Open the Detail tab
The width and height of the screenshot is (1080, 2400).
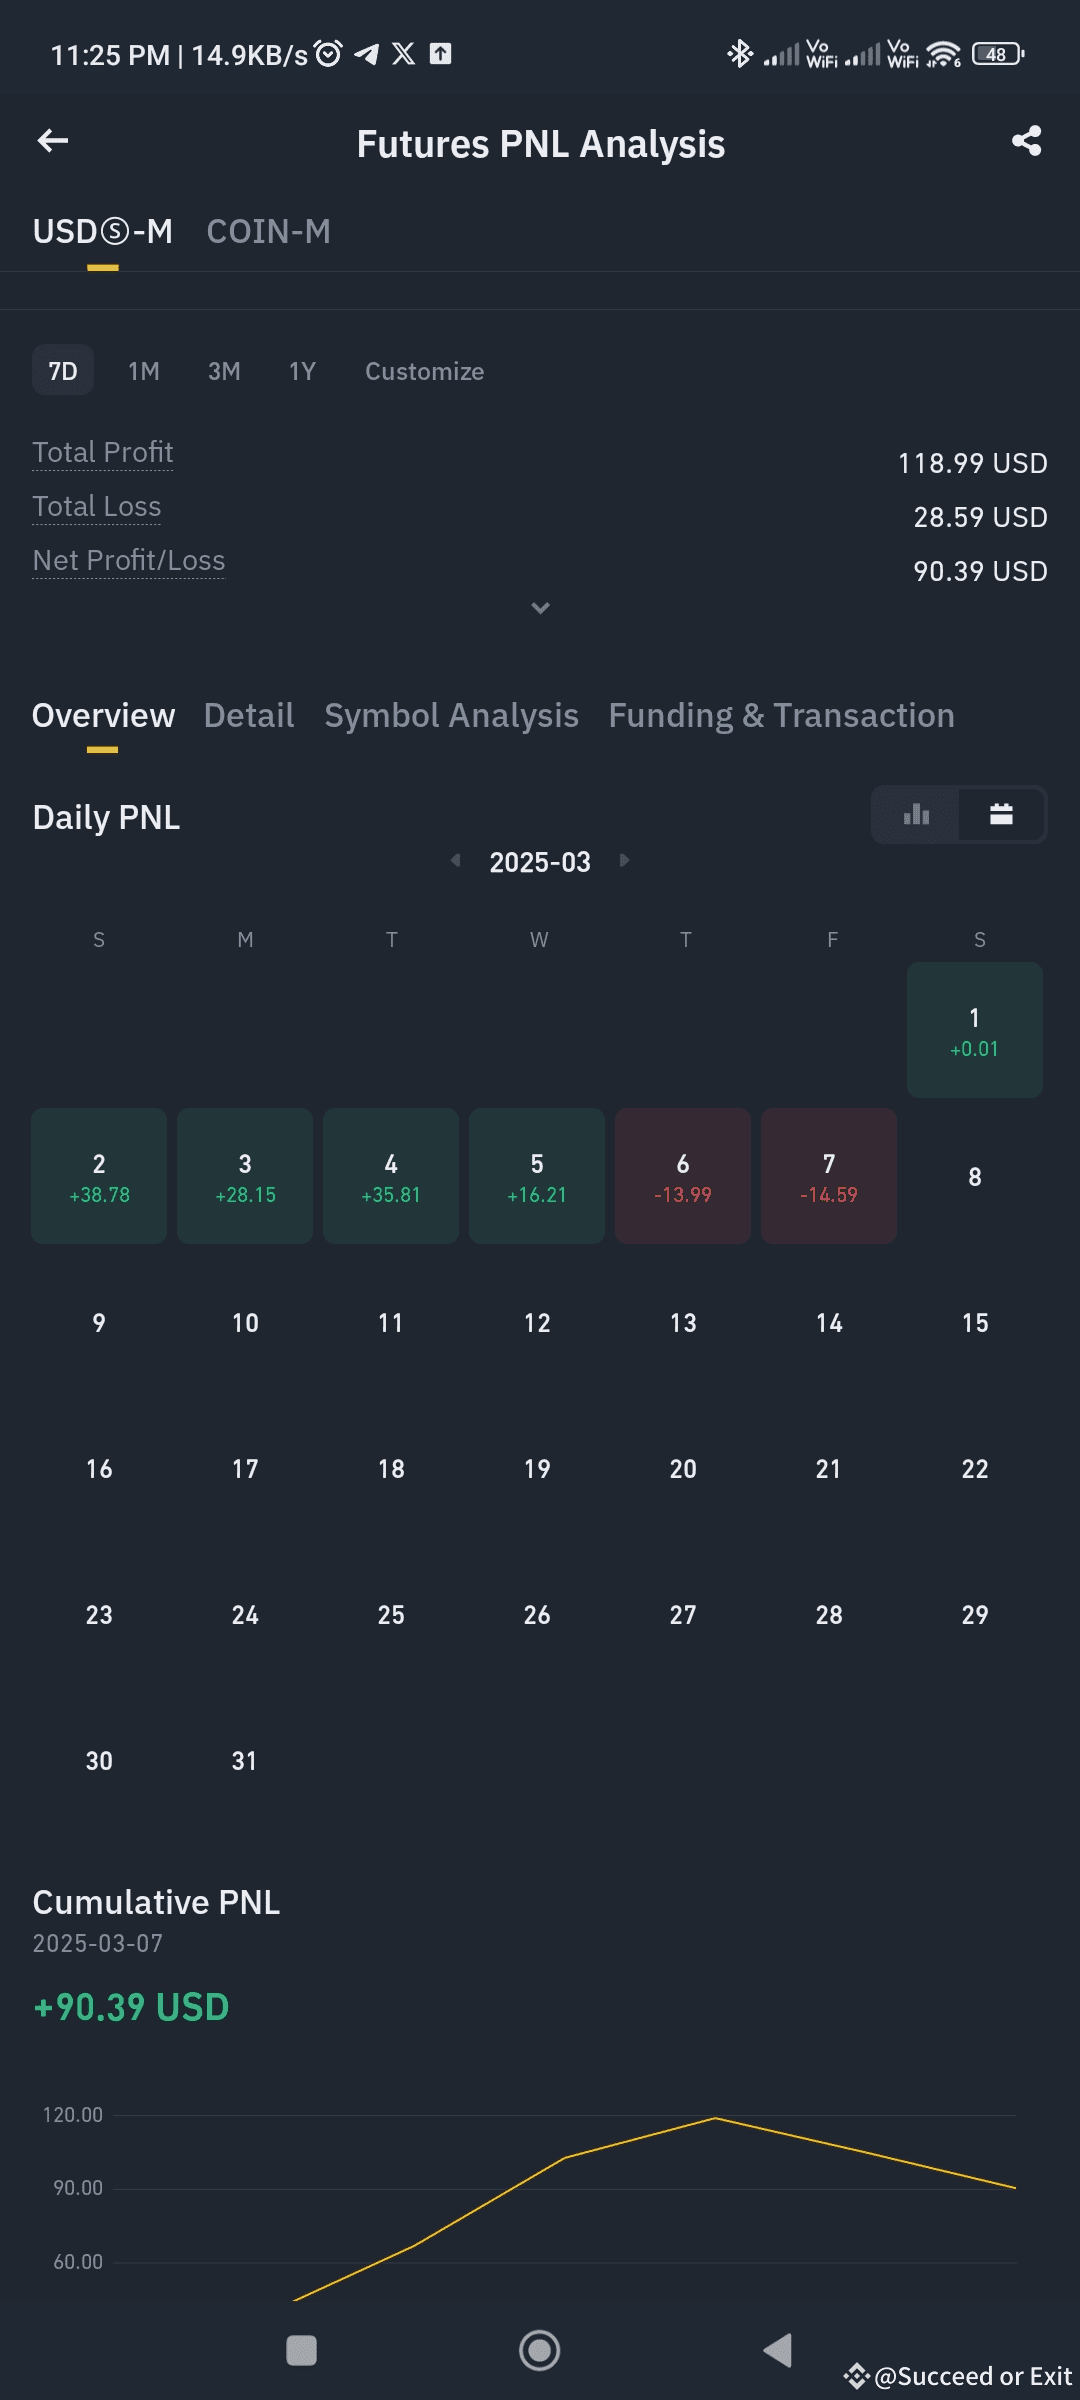click(x=249, y=716)
